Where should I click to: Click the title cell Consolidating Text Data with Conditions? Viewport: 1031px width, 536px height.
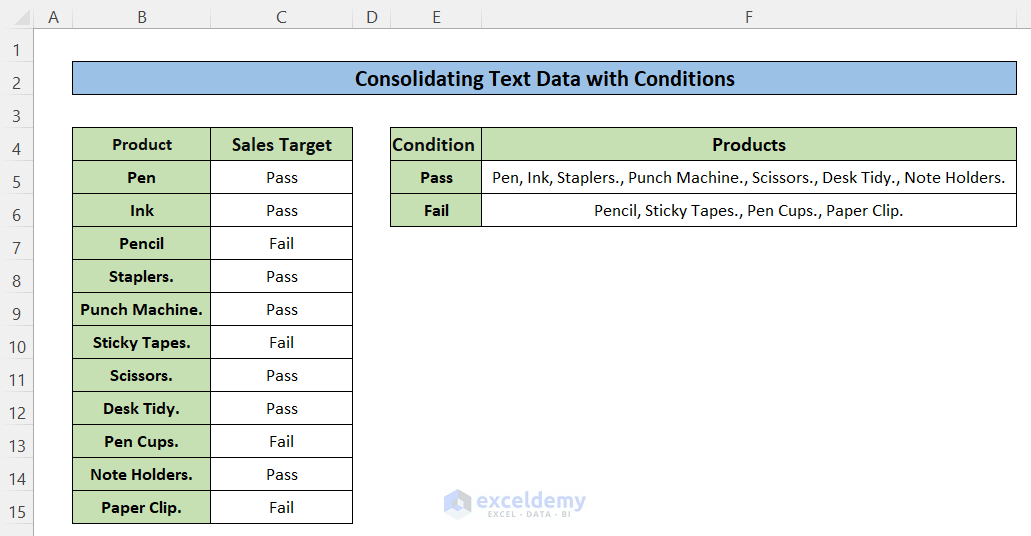pos(544,78)
